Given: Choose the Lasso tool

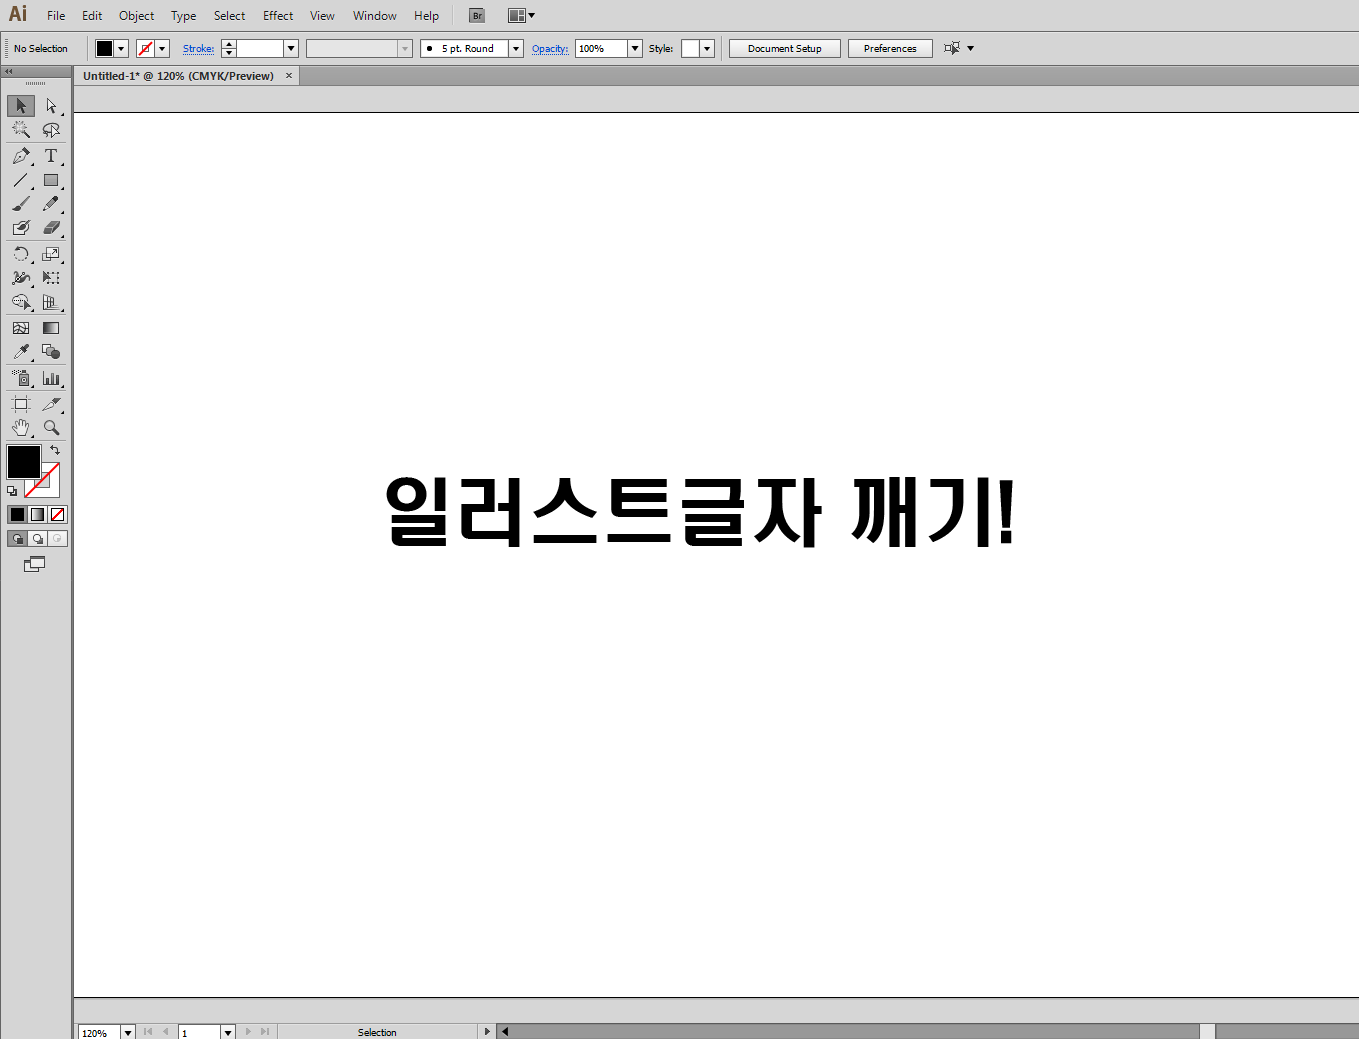Looking at the screenshot, I should click(51, 130).
